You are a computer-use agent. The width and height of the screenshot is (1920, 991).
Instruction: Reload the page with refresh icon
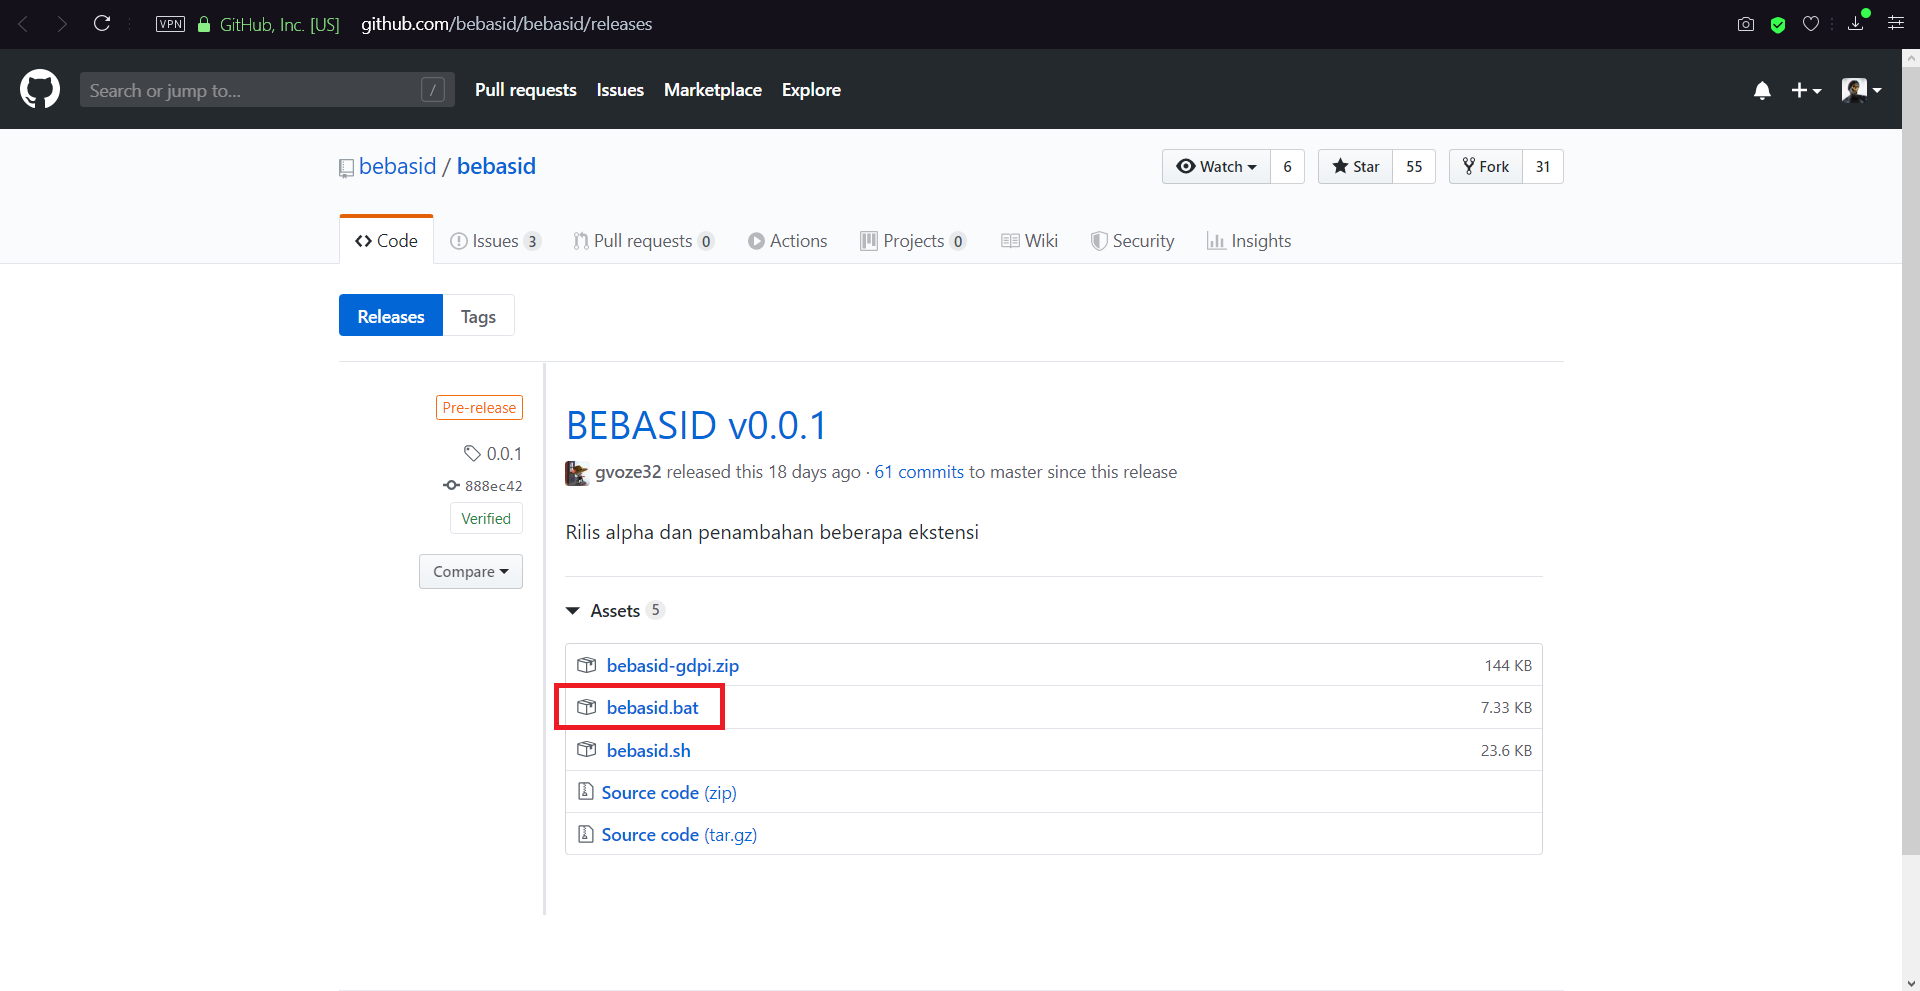(x=102, y=23)
